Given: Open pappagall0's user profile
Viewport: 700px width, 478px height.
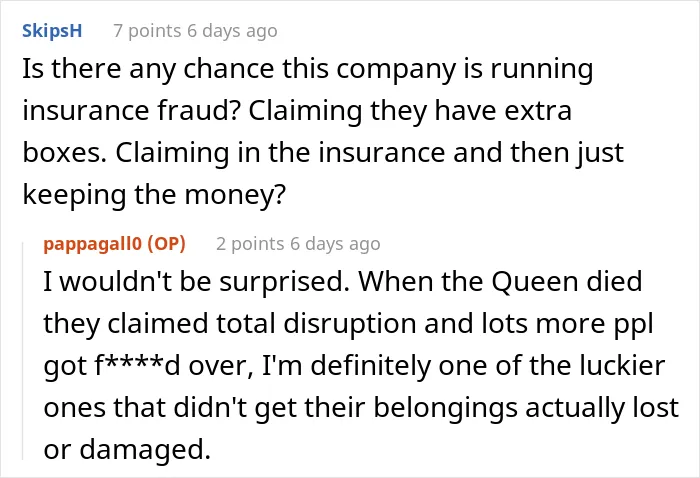Looking at the screenshot, I should [92, 244].
